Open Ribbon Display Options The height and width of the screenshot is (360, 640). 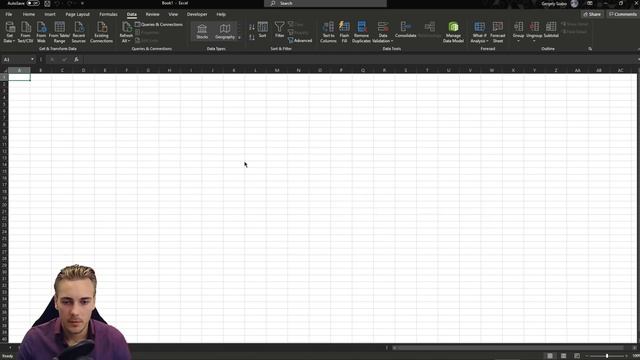(x=589, y=3)
